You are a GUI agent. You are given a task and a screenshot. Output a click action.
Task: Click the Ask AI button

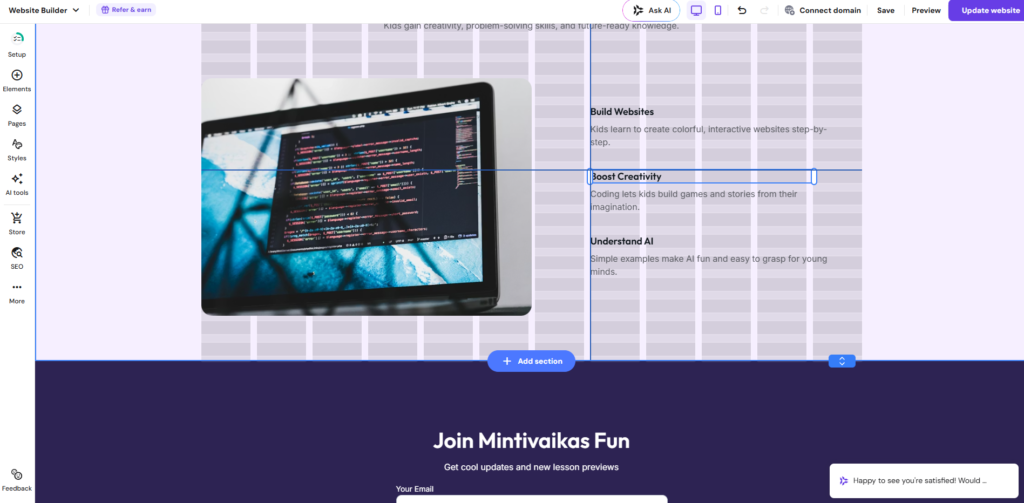click(x=651, y=10)
